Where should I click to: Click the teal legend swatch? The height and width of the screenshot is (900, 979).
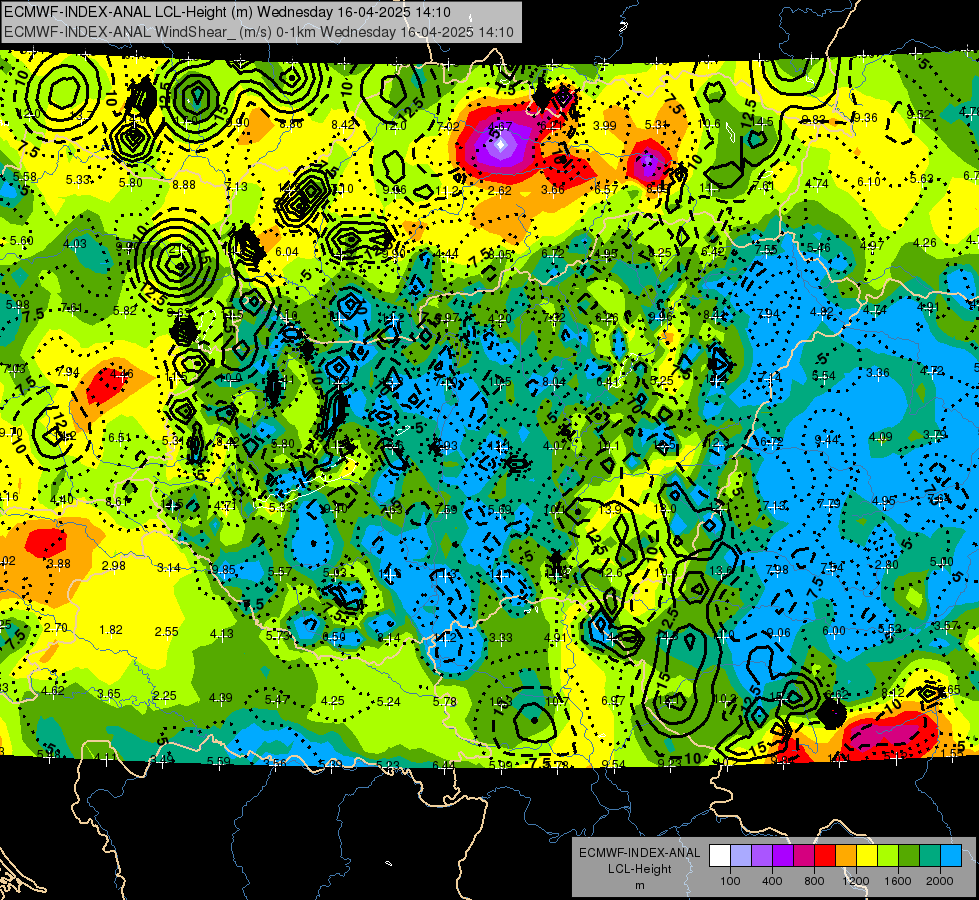pyautogui.click(x=930, y=856)
